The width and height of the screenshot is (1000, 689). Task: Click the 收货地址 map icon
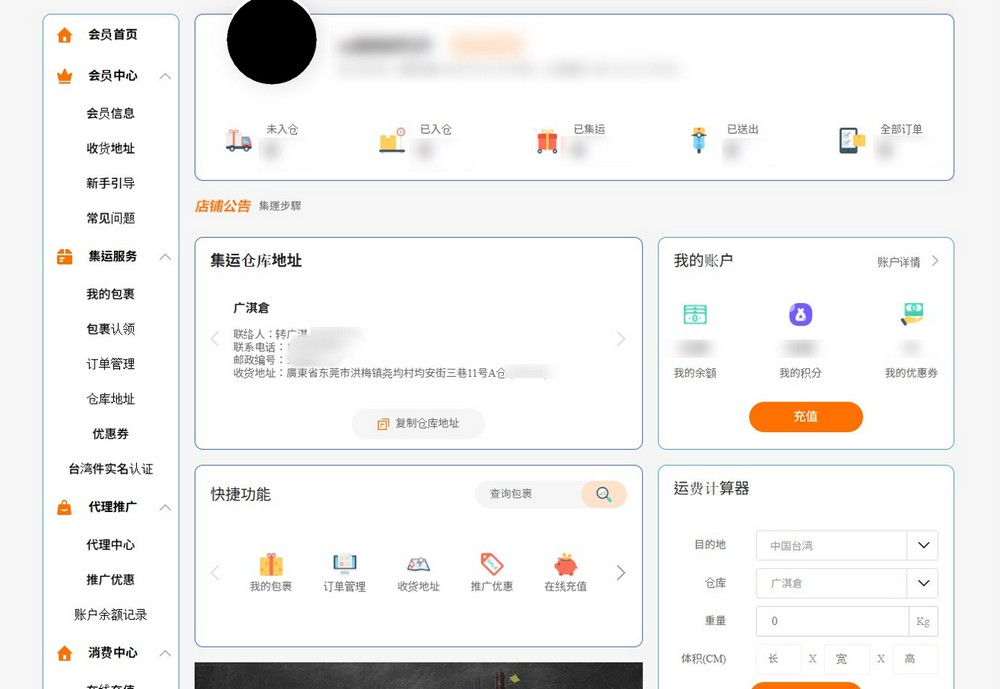418,564
